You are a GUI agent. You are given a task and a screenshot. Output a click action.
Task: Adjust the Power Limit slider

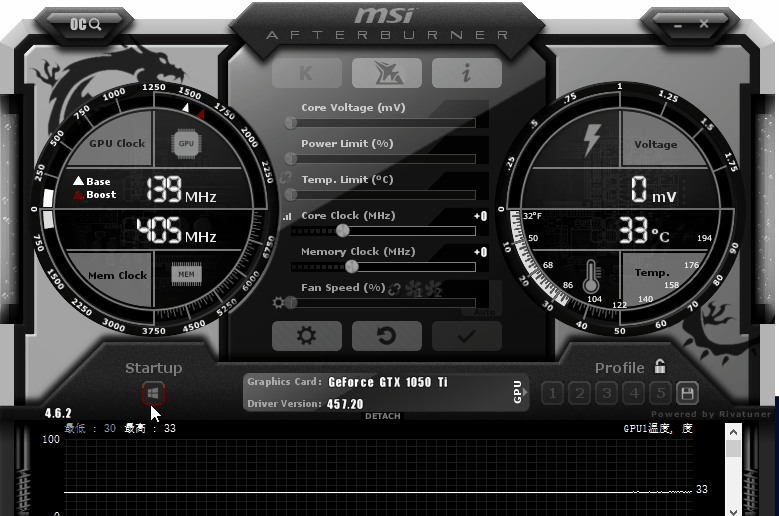tap(383, 159)
